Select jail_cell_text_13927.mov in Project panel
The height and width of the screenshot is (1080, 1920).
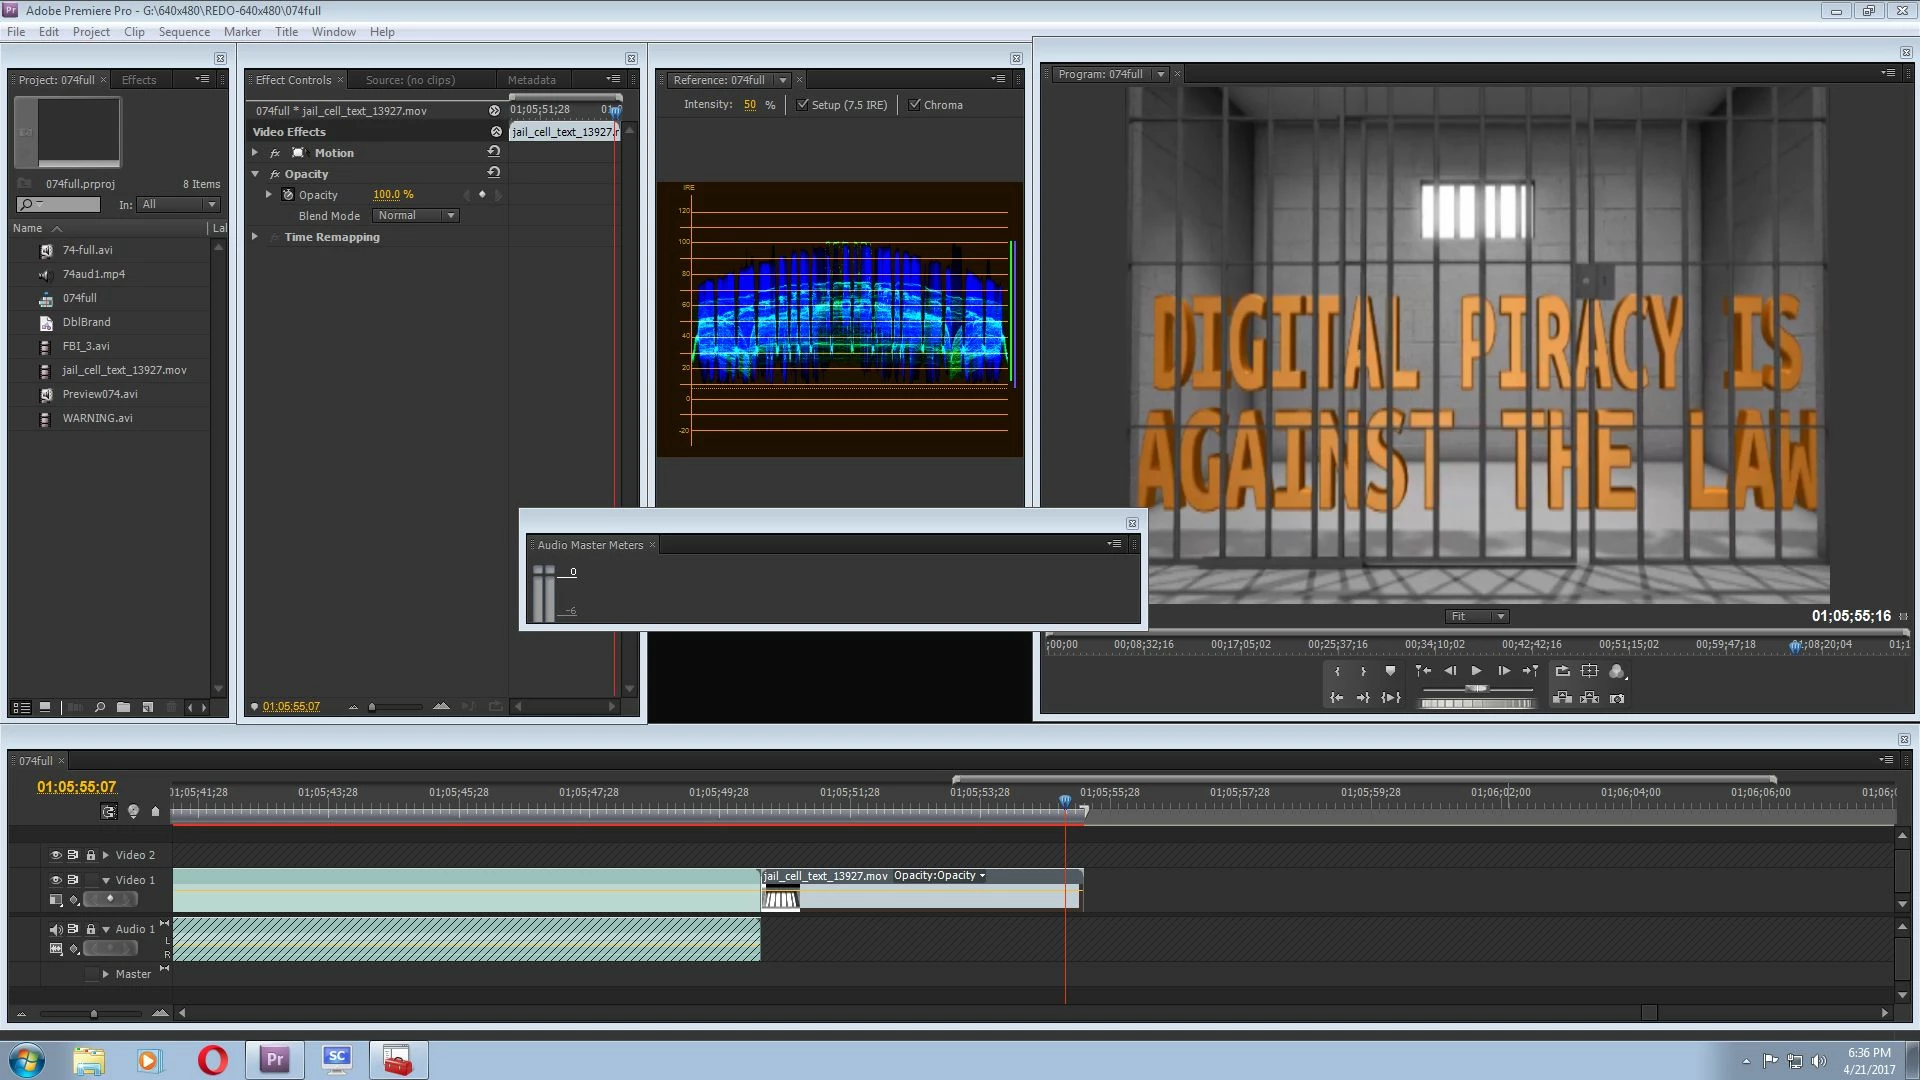[124, 370]
